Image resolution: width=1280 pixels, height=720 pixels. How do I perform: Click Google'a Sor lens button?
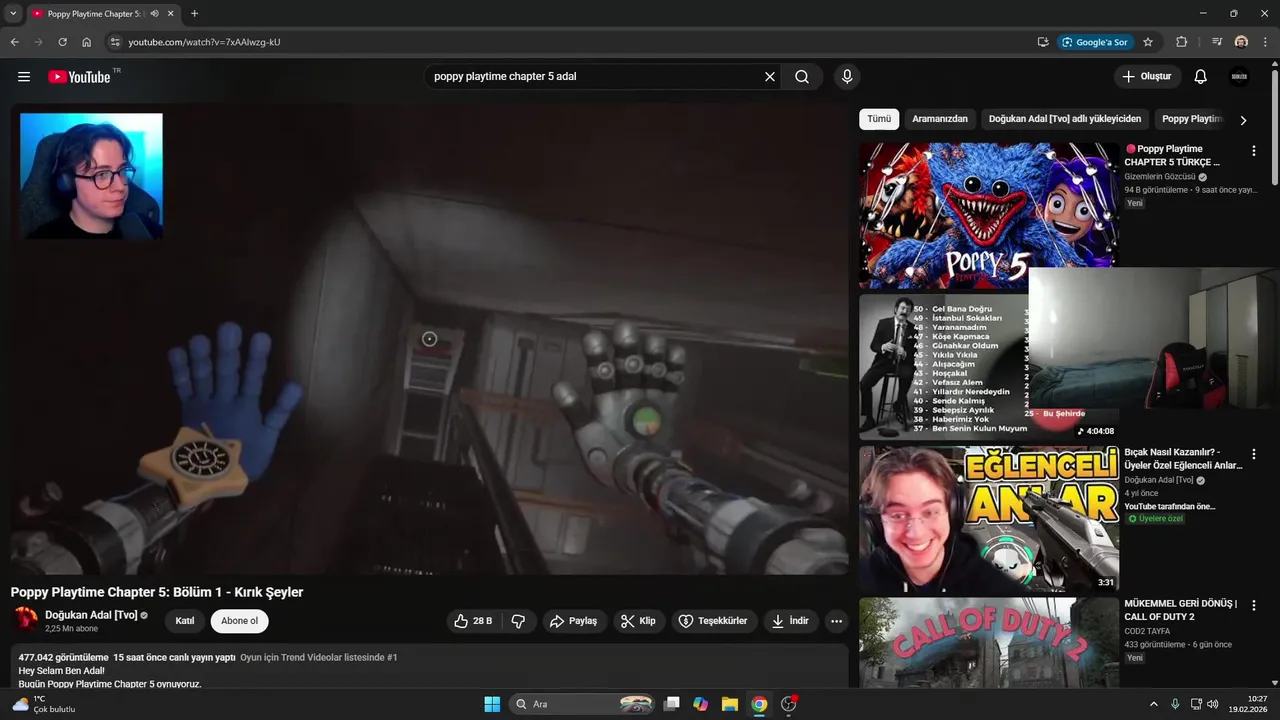[x=1095, y=42]
